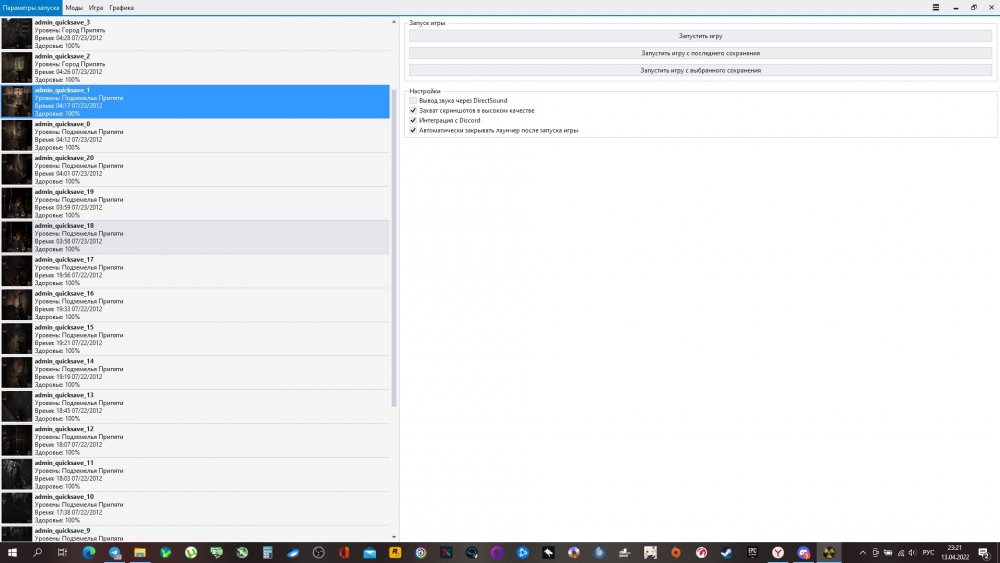Open the Yandex Browser taskbar icon

click(778, 552)
